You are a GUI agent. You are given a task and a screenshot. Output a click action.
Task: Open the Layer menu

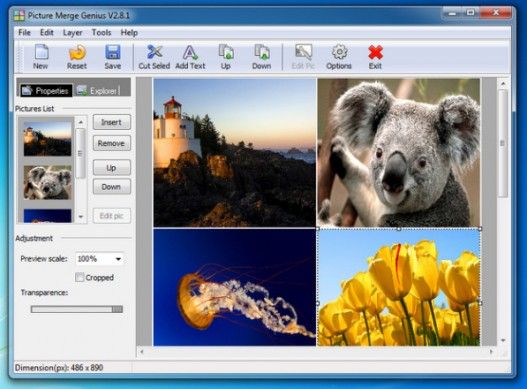pos(72,33)
